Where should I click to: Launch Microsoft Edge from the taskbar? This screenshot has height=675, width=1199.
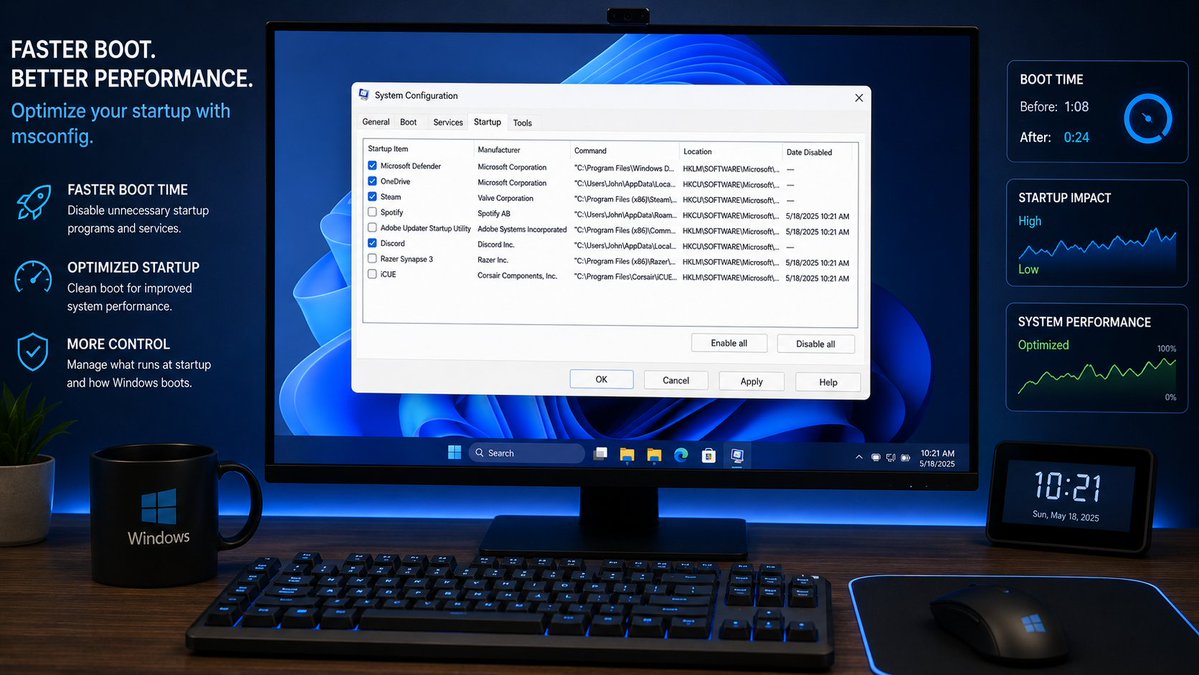pos(681,455)
